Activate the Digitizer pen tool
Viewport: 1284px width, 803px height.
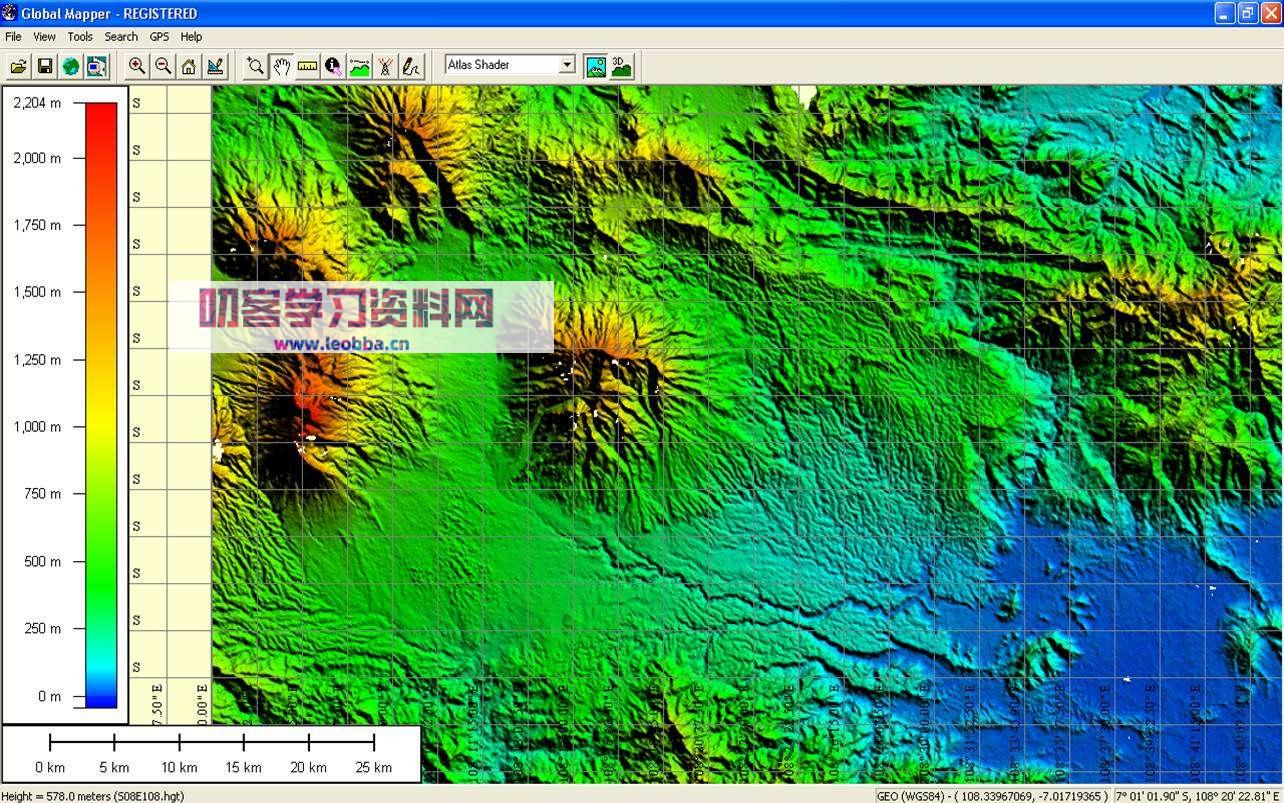pos(411,65)
